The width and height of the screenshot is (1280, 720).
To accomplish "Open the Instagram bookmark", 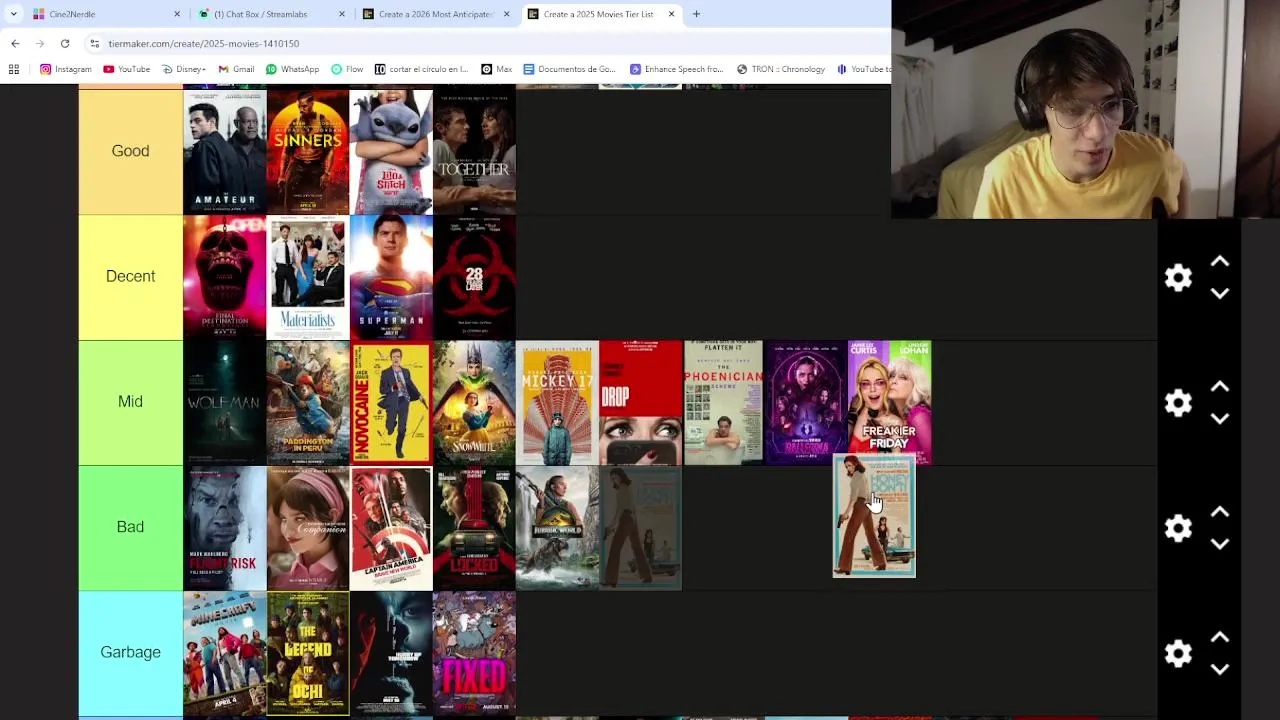I will (x=66, y=69).
